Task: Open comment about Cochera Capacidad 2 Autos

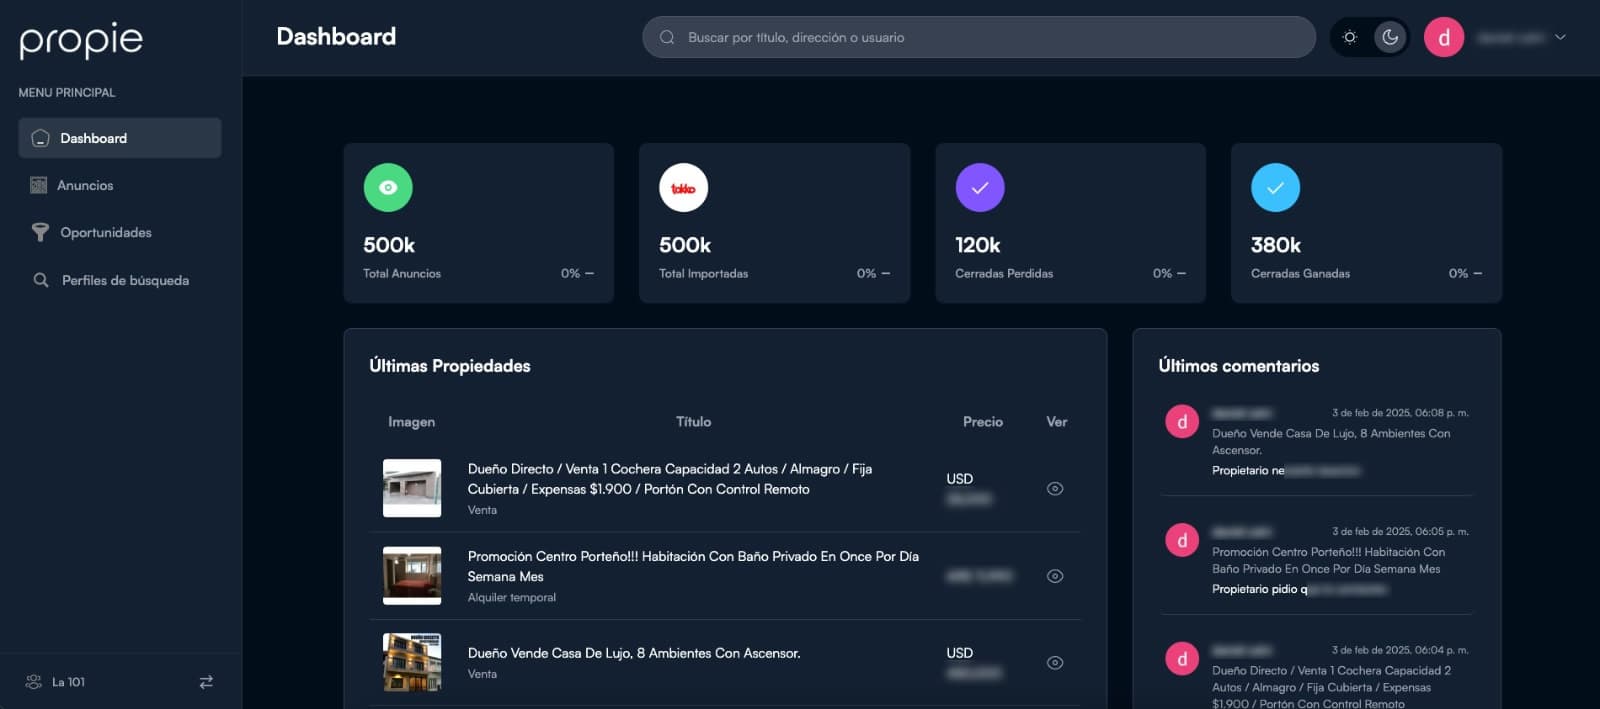Action: point(1332,687)
